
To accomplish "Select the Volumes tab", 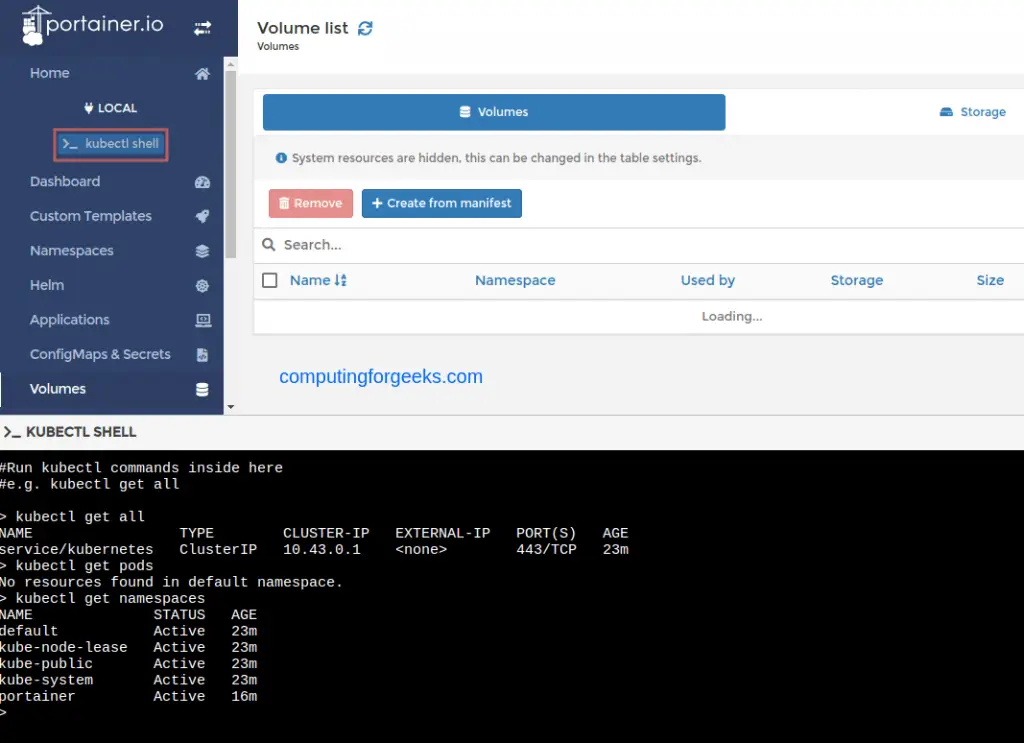I will click(x=494, y=112).
